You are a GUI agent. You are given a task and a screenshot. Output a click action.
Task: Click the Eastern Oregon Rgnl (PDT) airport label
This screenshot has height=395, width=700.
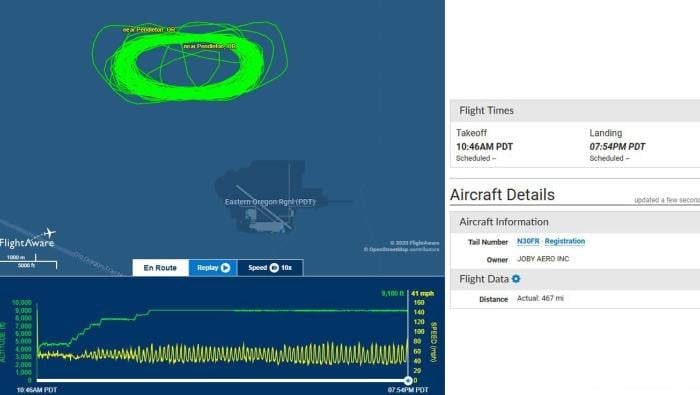[270, 202]
